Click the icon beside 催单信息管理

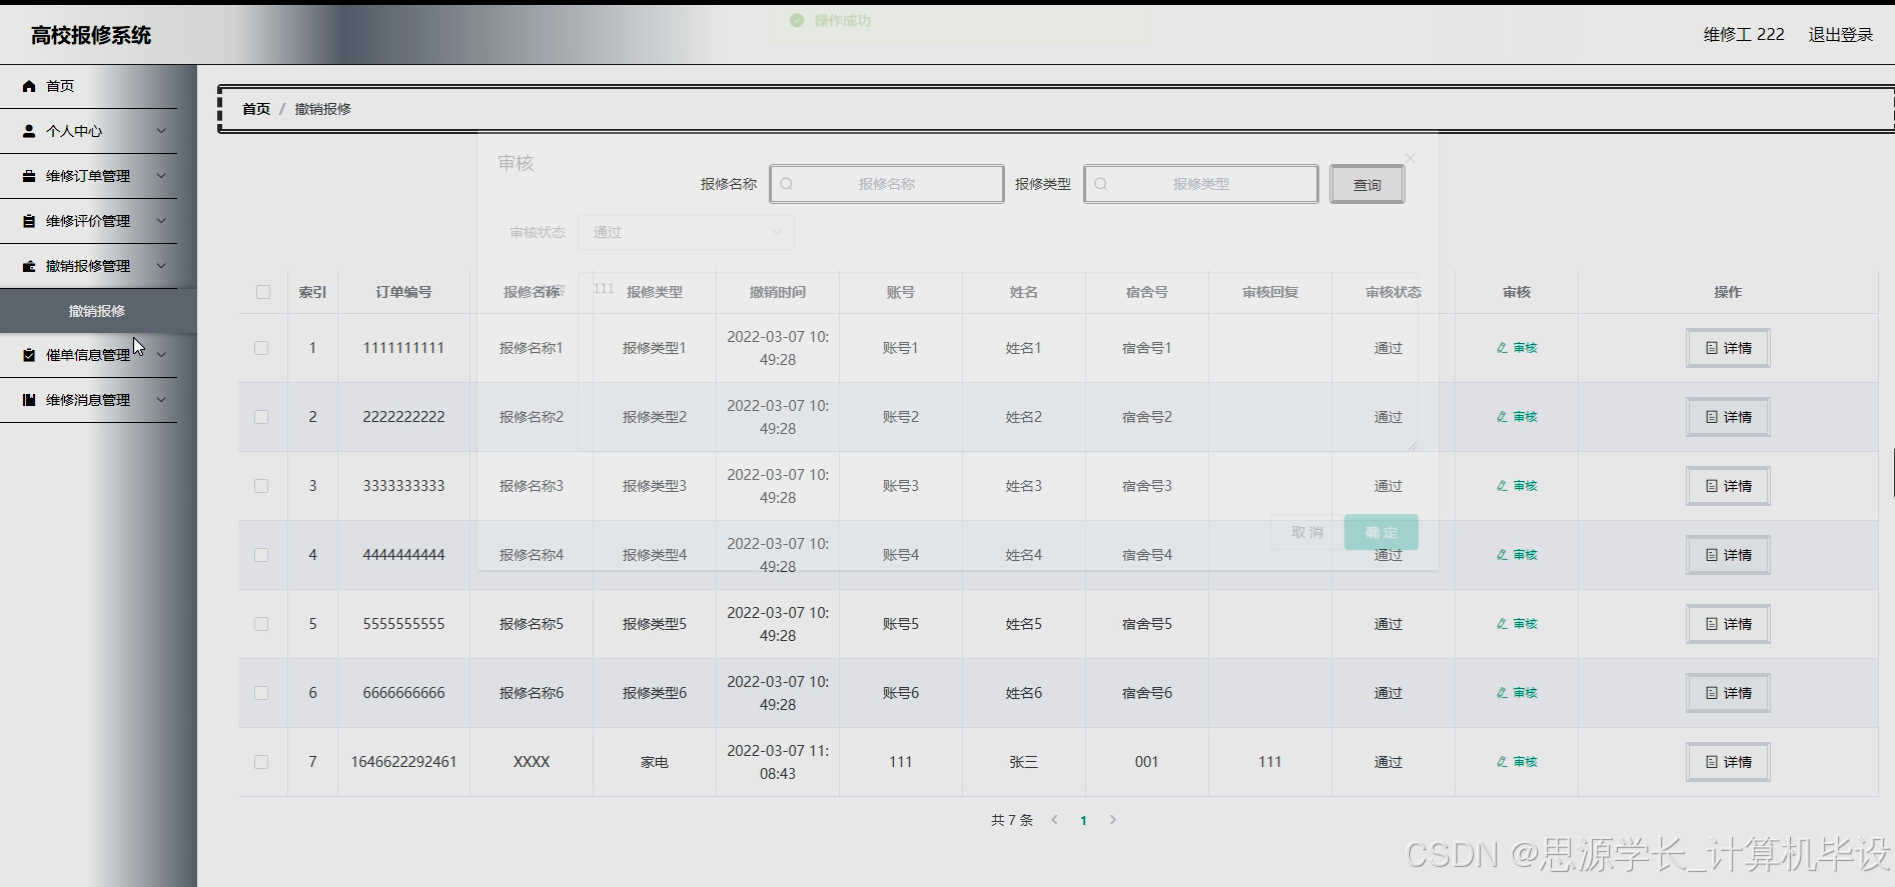pyautogui.click(x=29, y=355)
